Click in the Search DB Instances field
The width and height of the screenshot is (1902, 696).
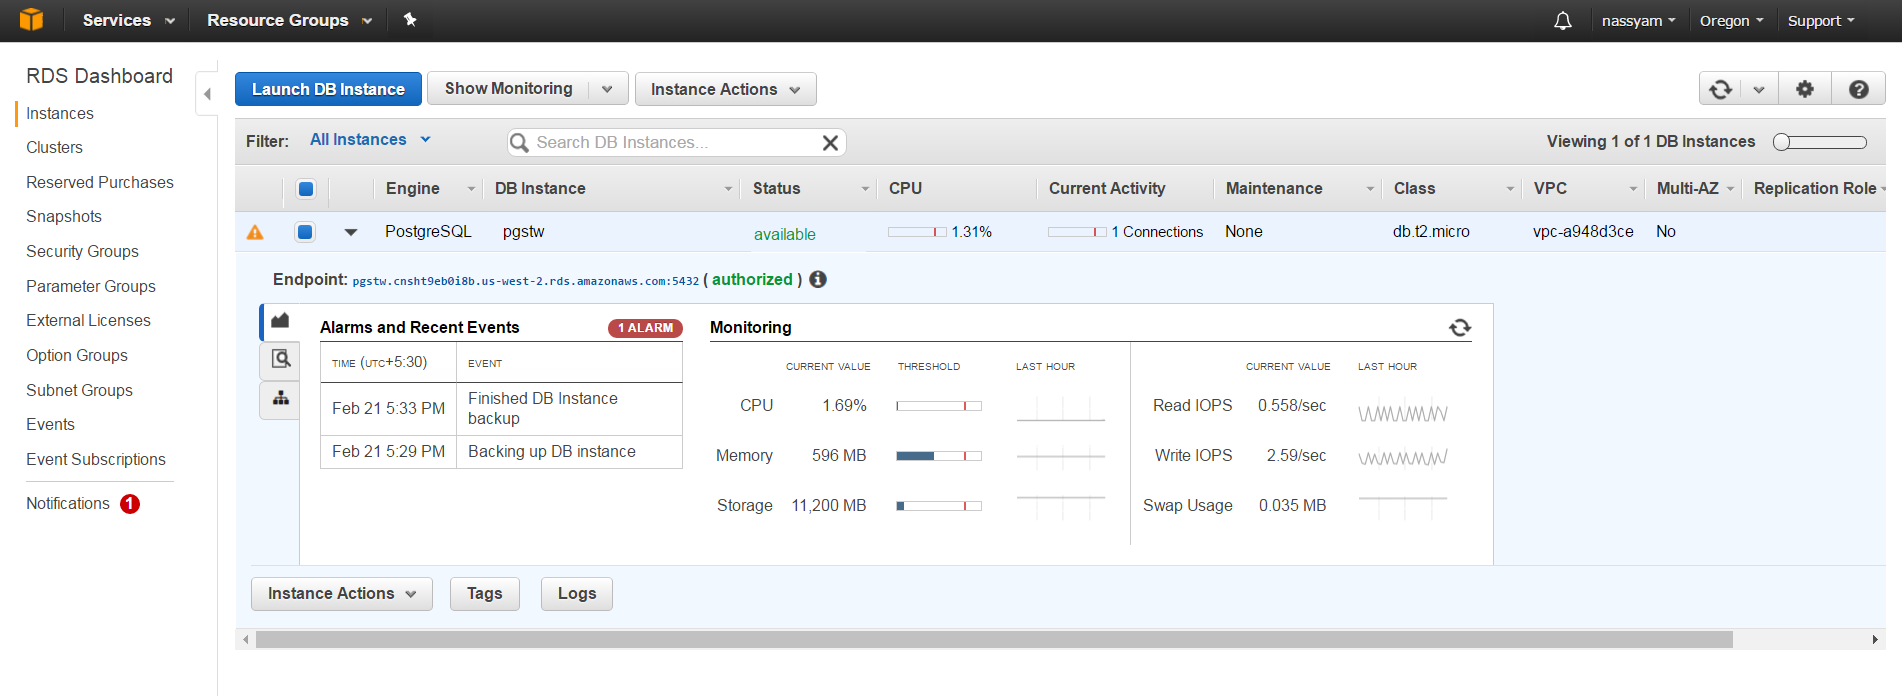(x=675, y=143)
